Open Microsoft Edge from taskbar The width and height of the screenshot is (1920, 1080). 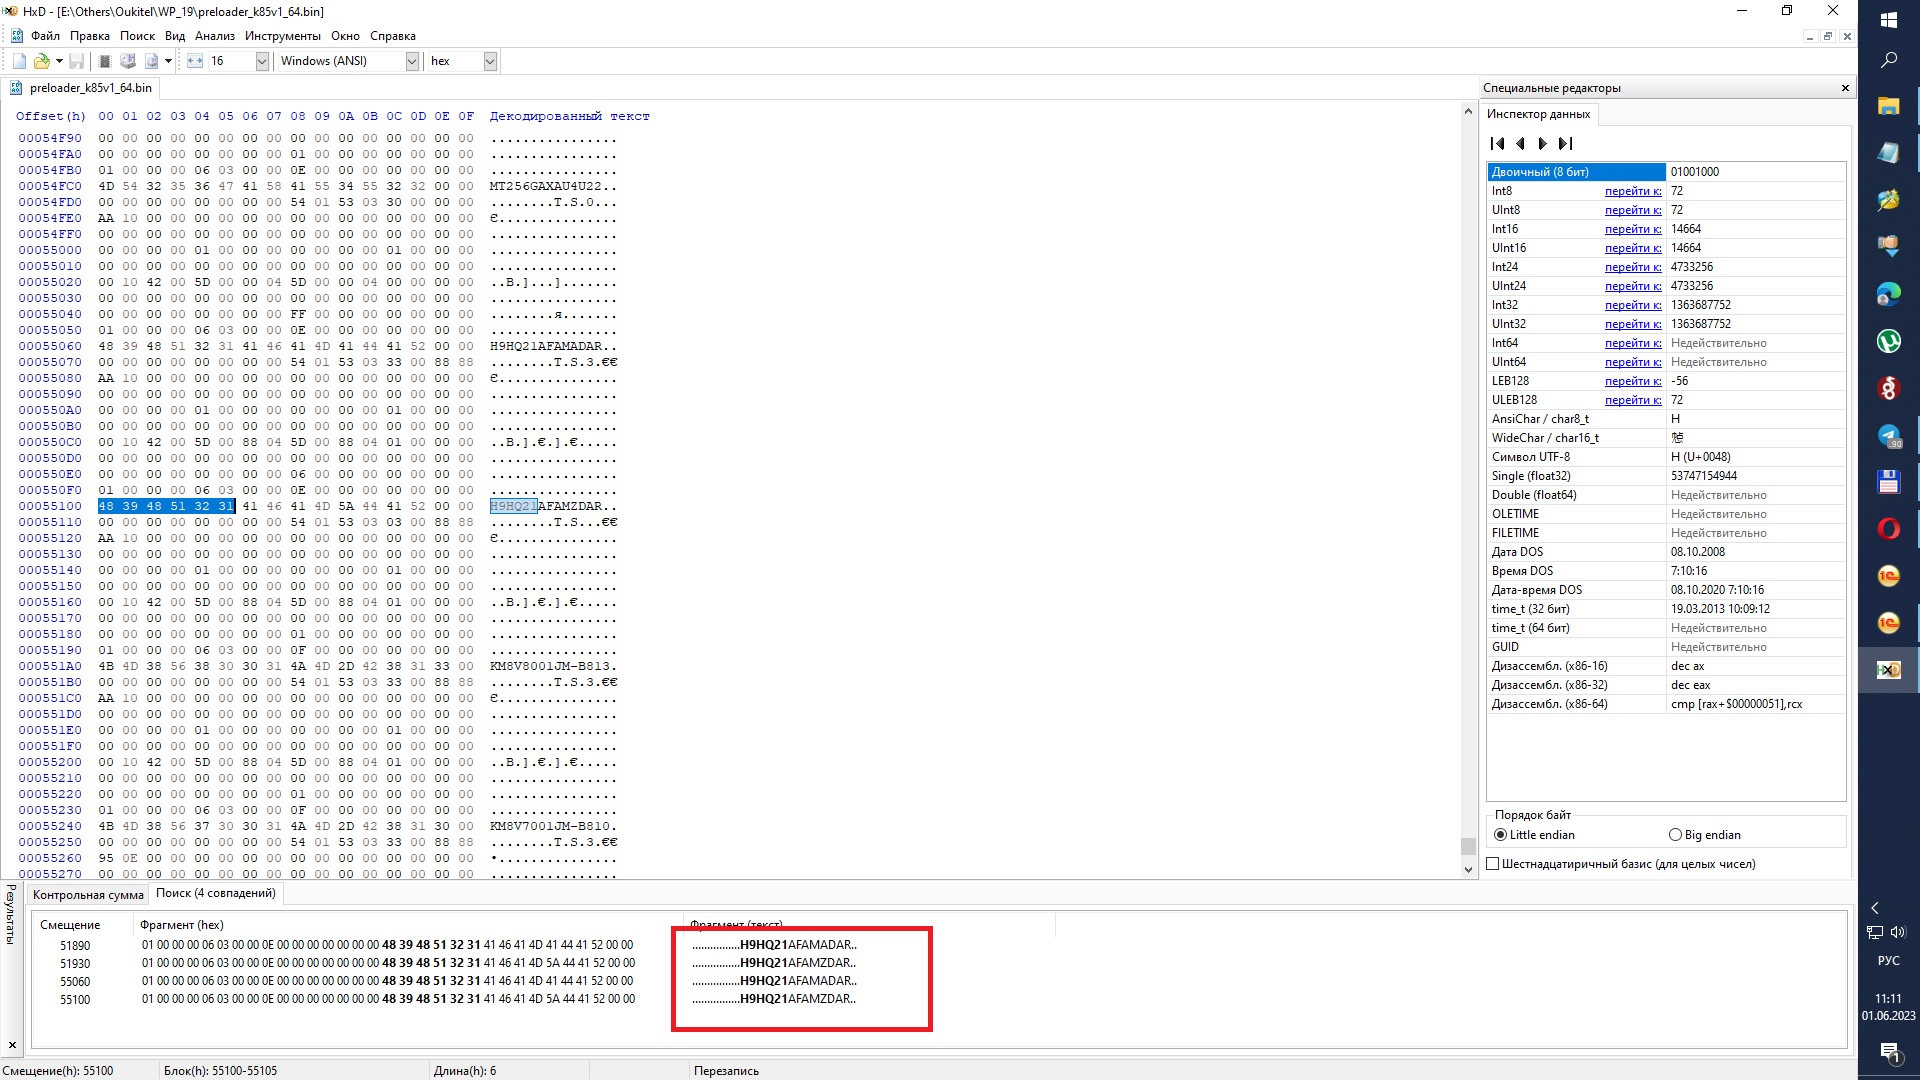pyautogui.click(x=1889, y=294)
